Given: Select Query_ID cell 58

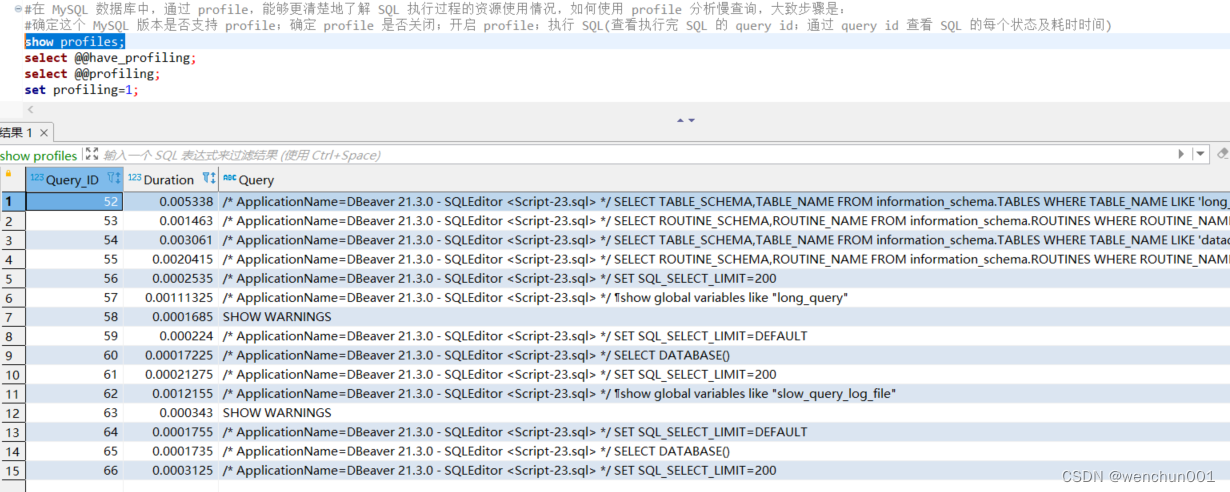Looking at the screenshot, I should tap(75, 317).
